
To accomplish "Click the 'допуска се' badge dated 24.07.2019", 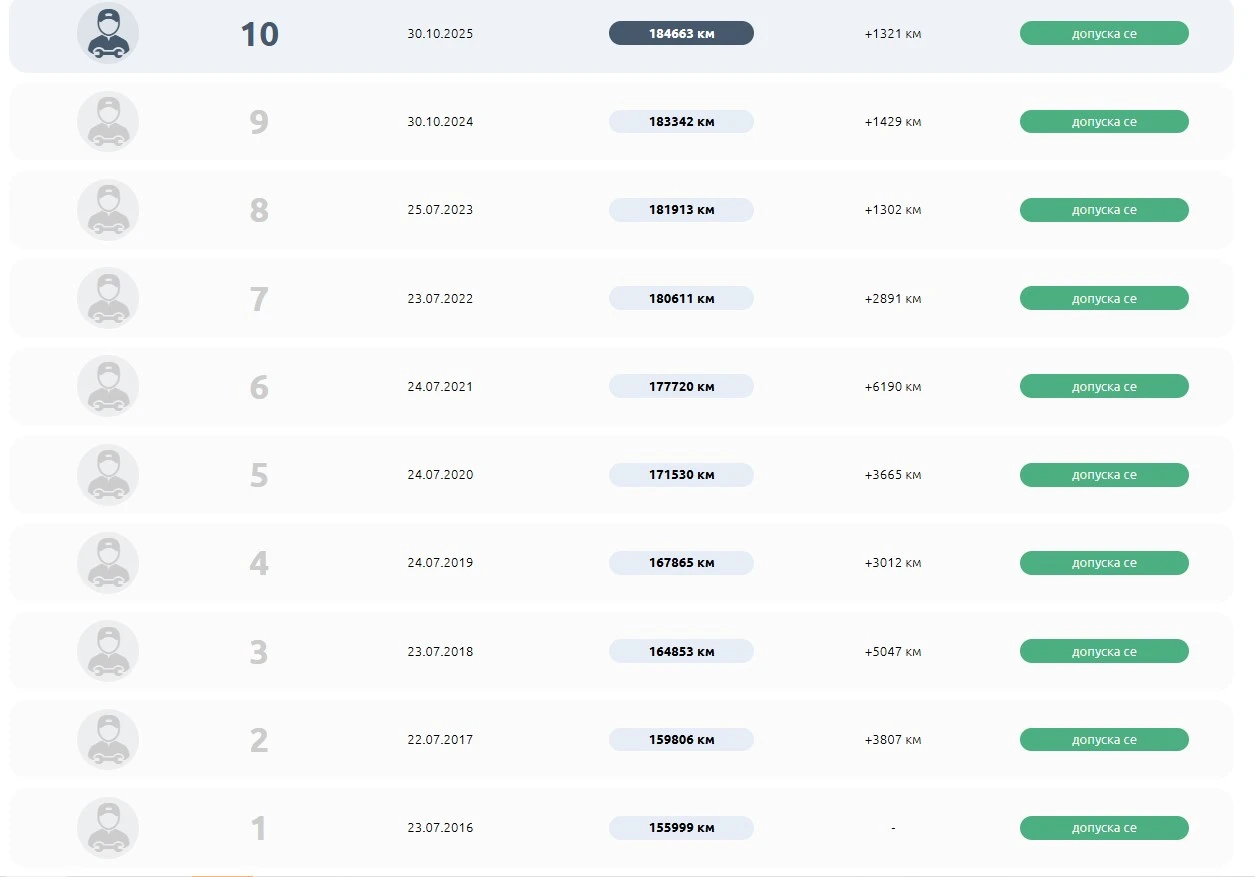I will 1104,563.
